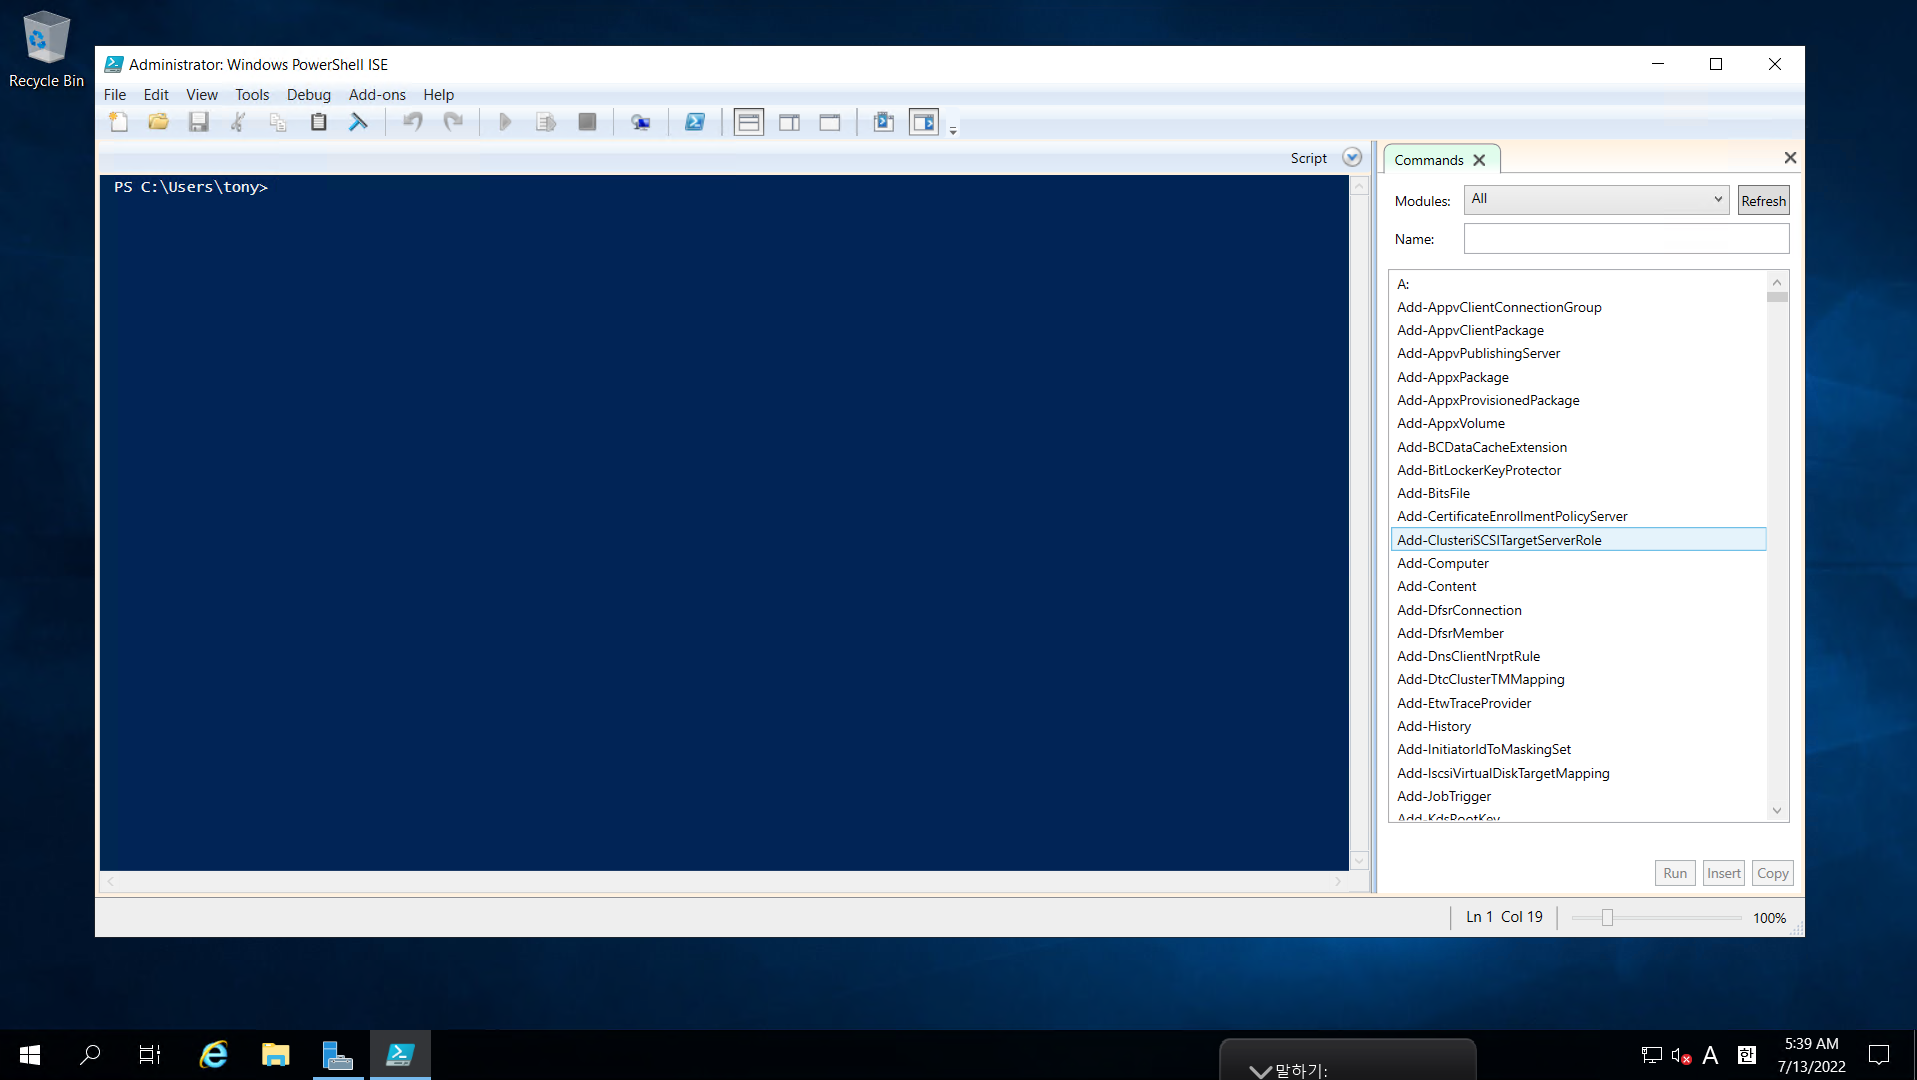The height and width of the screenshot is (1080, 1917).
Task: Open taskbar search magnifier
Action: point(90,1054)
